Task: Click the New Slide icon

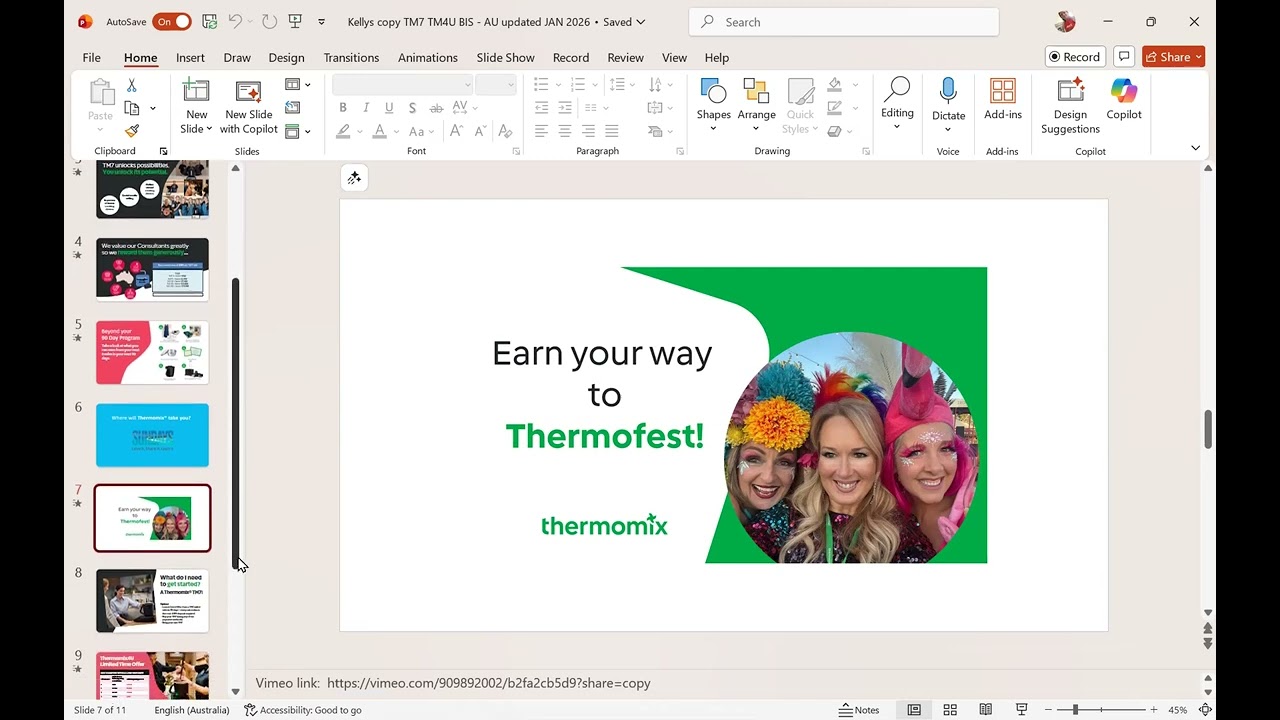Action: click(x=196, y=92)
